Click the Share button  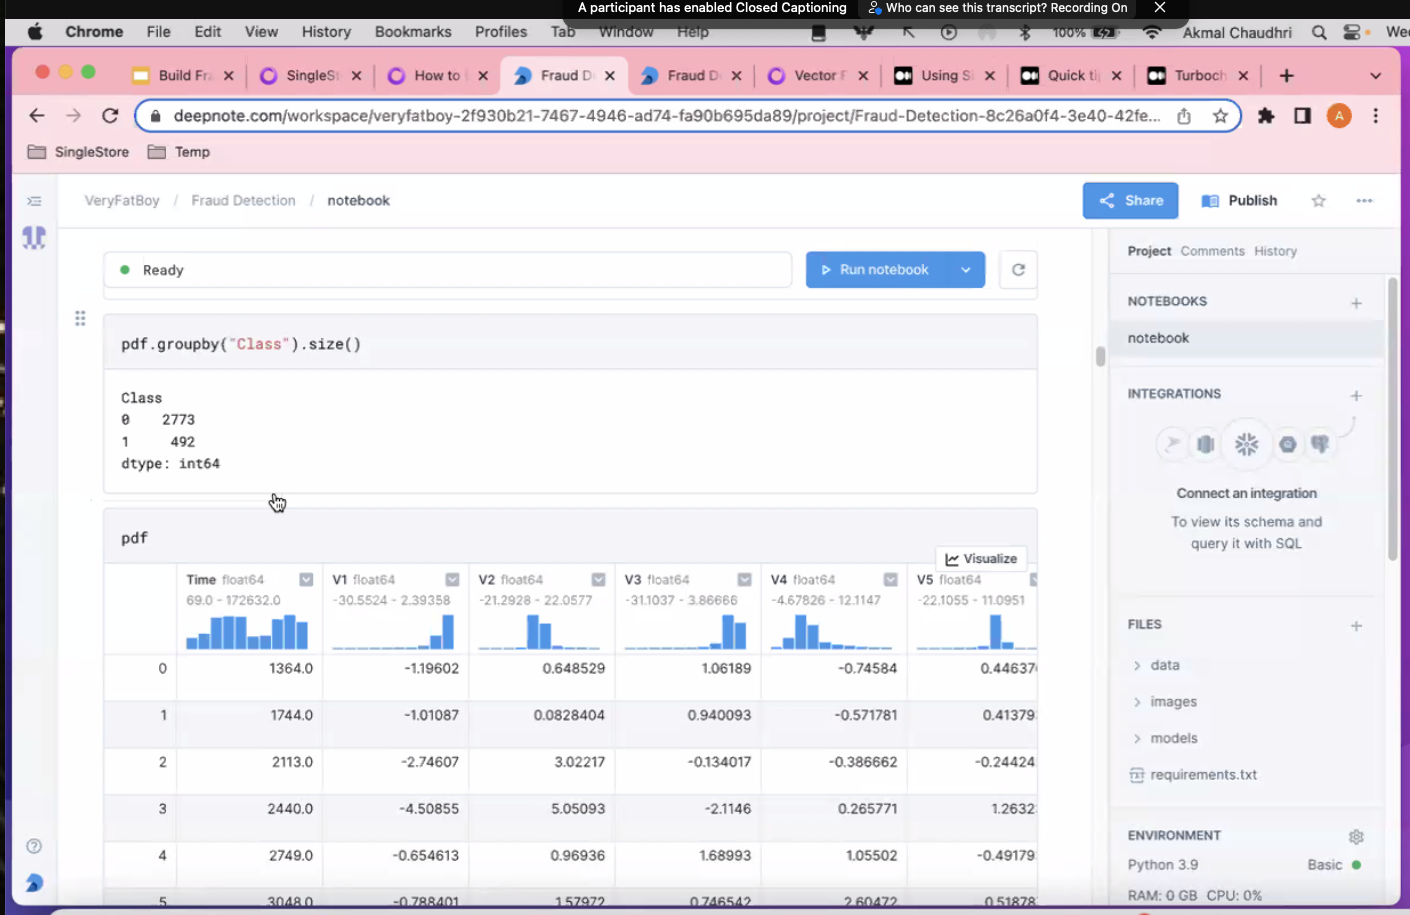1130,201
